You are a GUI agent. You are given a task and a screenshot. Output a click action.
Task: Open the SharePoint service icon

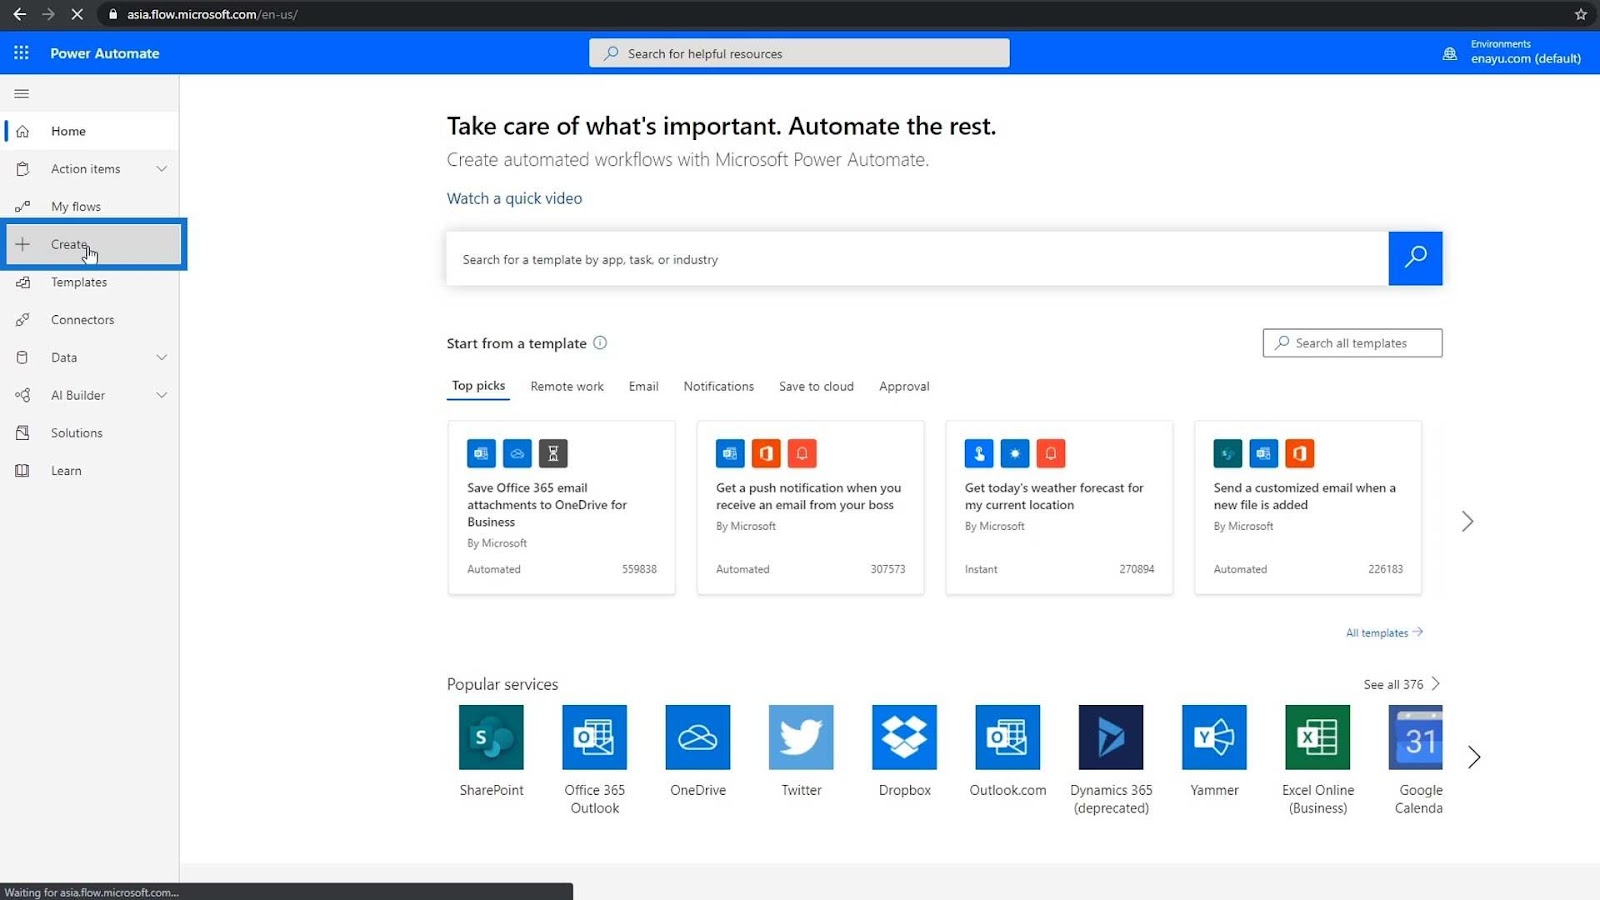point(491,737)
